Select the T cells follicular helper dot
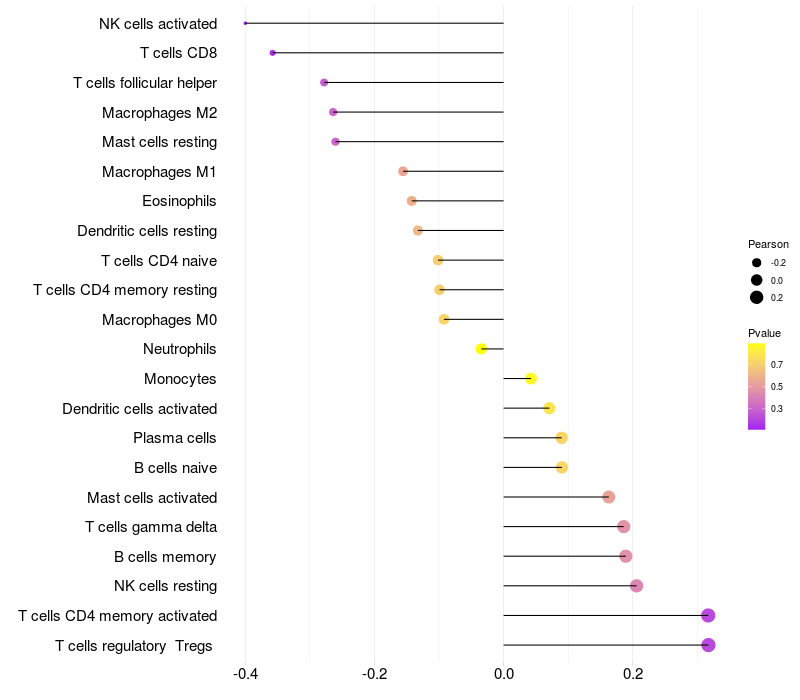 tap(324, 82)
